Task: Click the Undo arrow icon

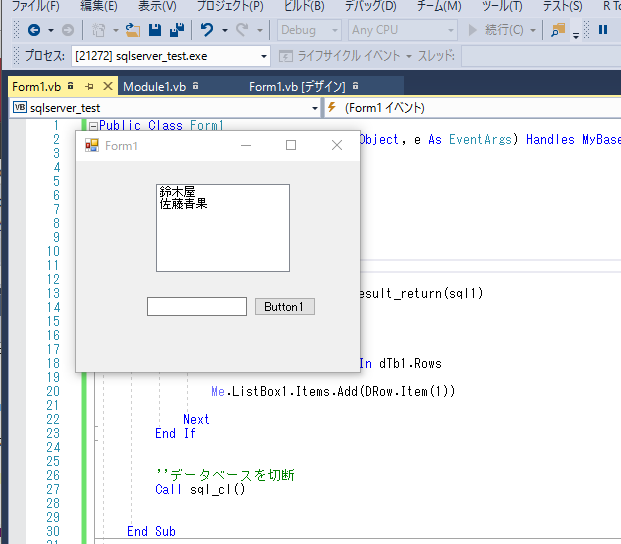Action: (x=206, y=30)
